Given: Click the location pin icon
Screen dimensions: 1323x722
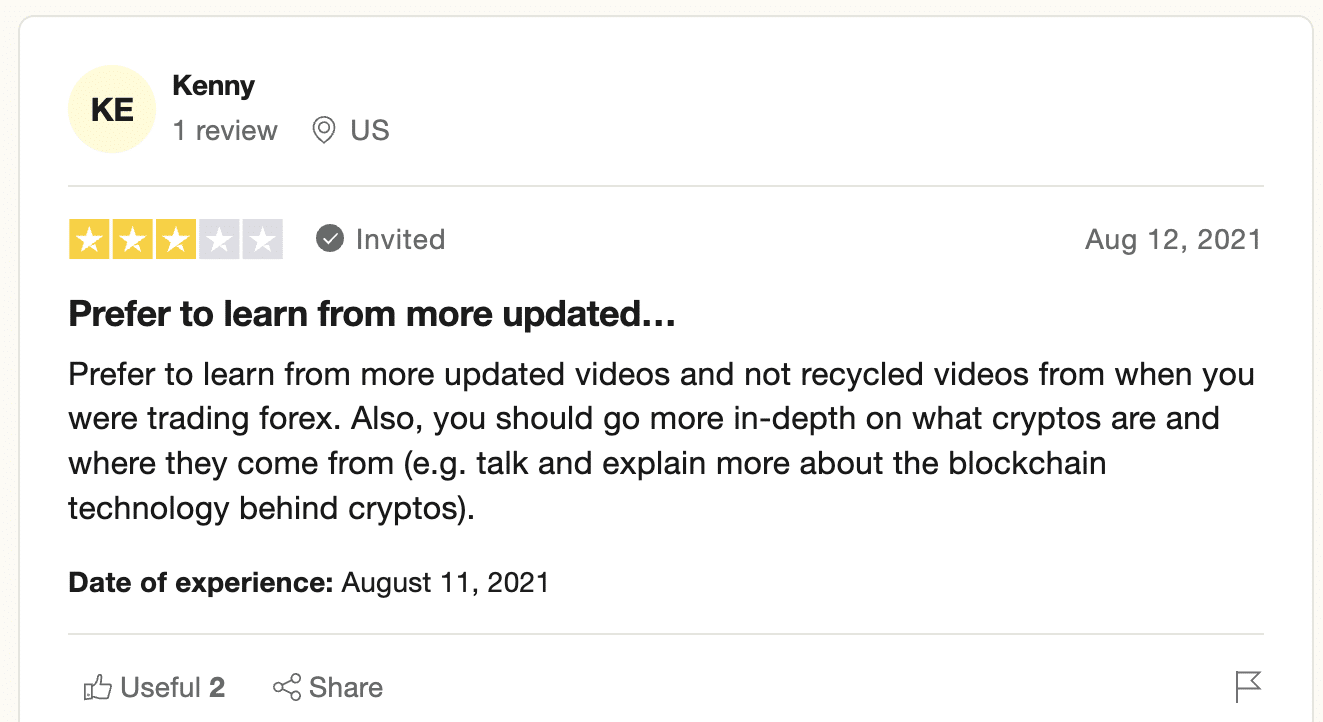Looking at the screenshot, I should click(x=323, y=131).
